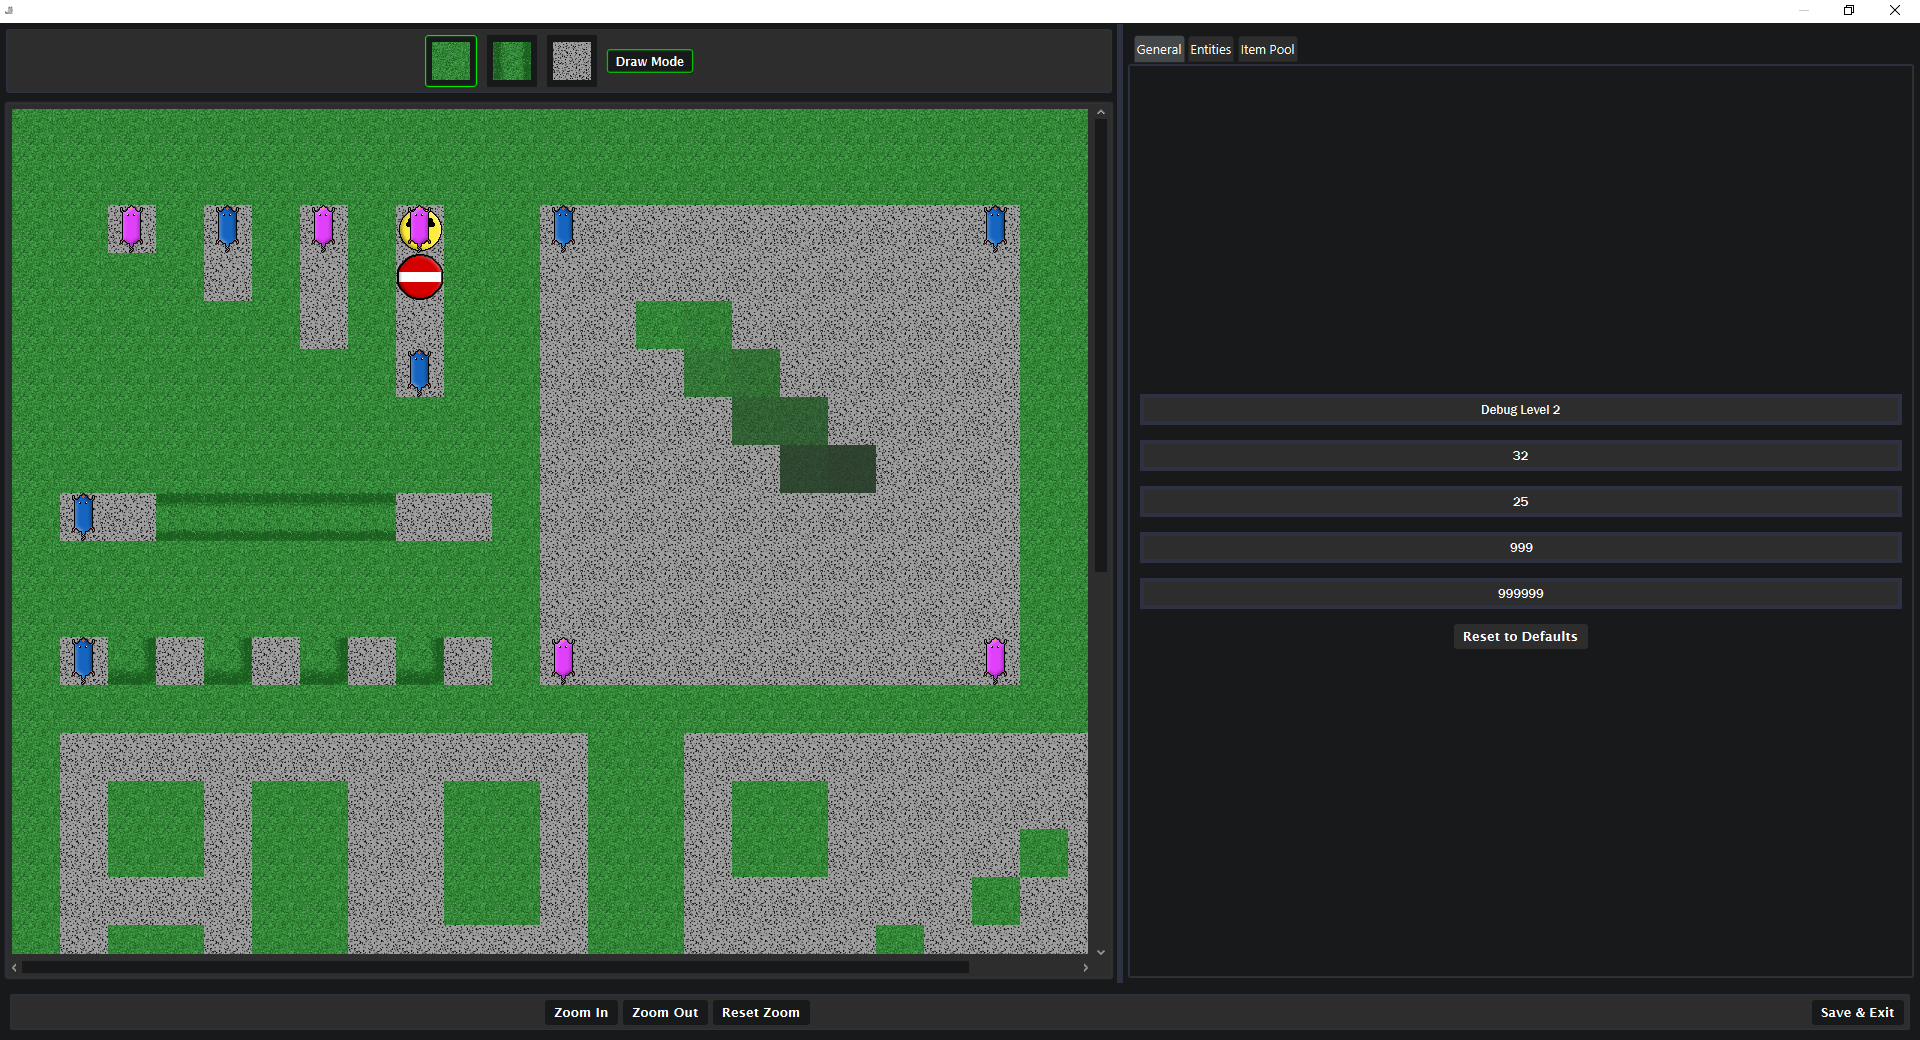This screenshot has width=1920, height=1040.
Task: Click Reset to Defaults
Action: [1520, 637]
